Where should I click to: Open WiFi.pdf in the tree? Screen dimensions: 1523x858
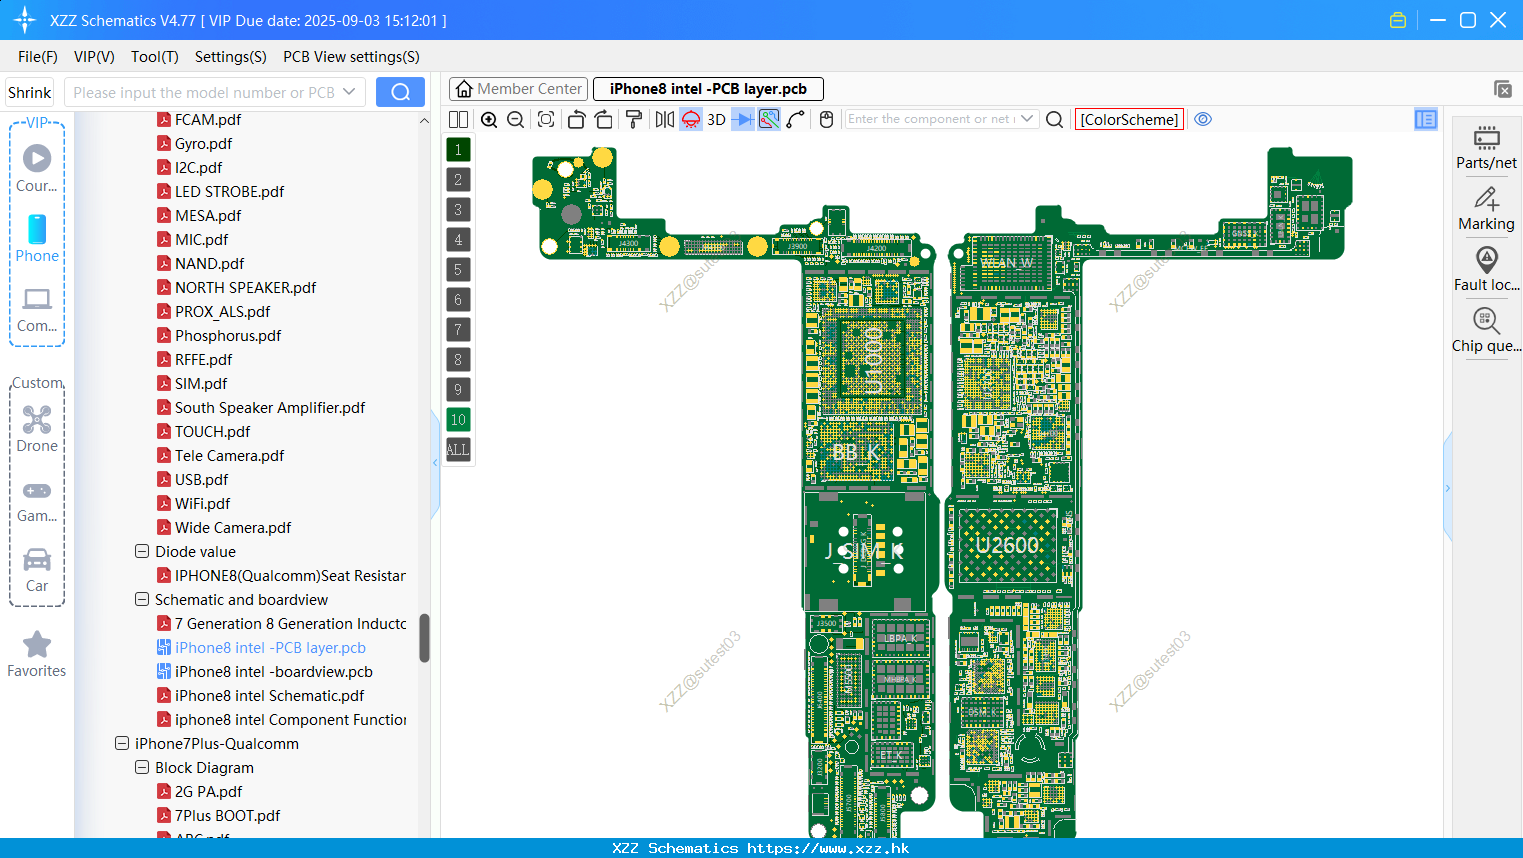click(202, 503)
